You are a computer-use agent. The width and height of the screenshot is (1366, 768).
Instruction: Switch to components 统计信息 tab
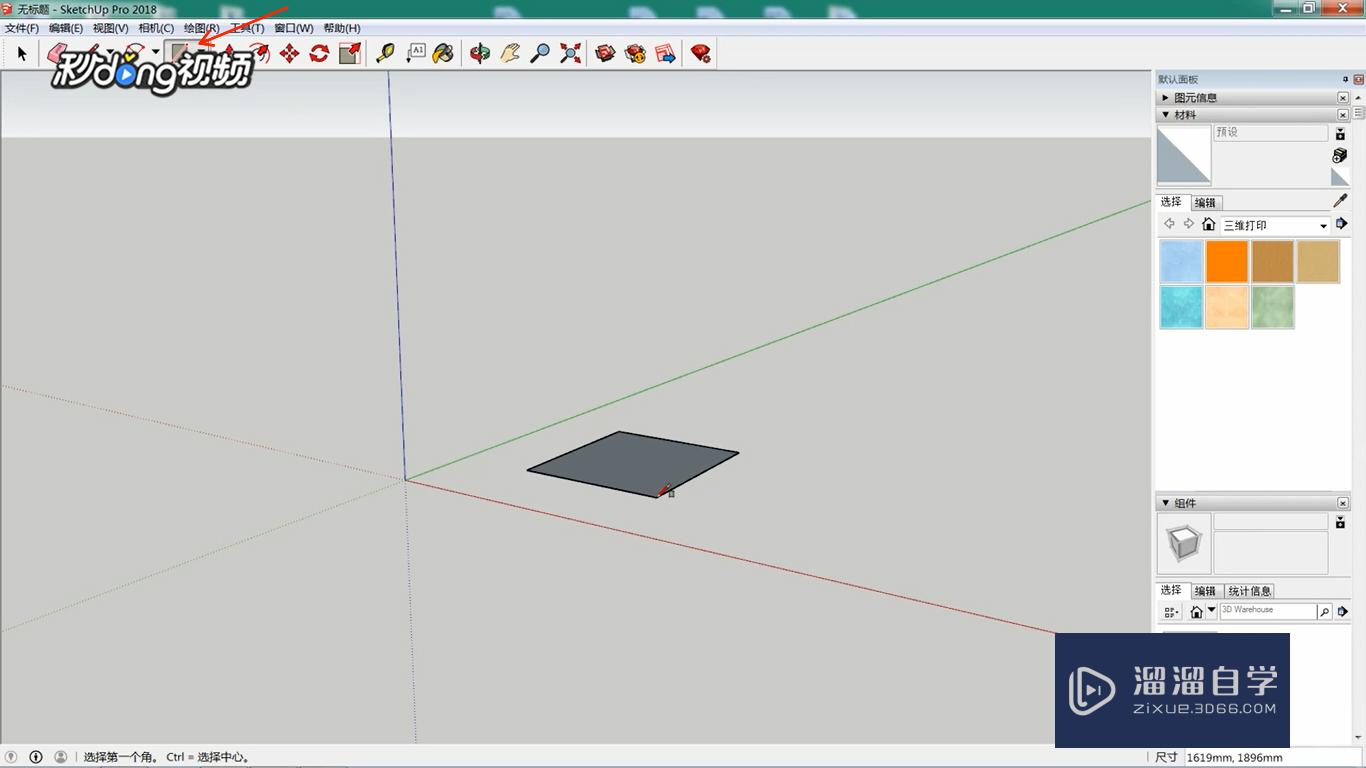tap(1250, 591)
